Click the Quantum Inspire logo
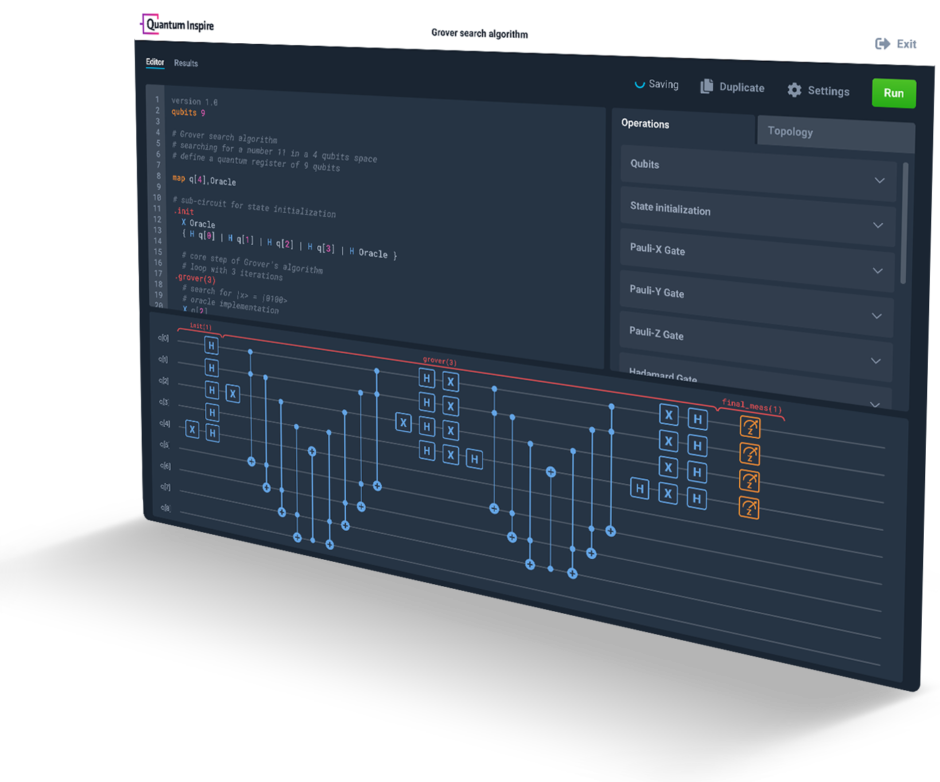Viewport: 940px width, 782px height. pyautogui.click(x=179, y=24)
